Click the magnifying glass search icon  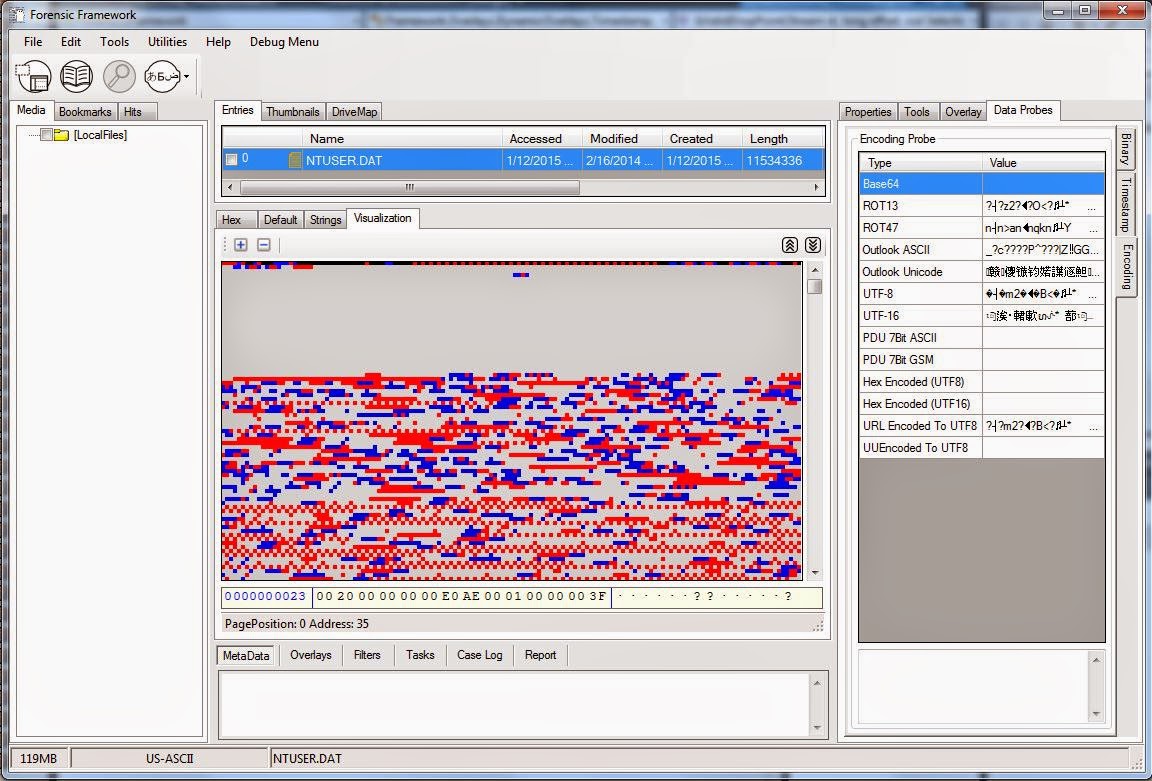119,76
